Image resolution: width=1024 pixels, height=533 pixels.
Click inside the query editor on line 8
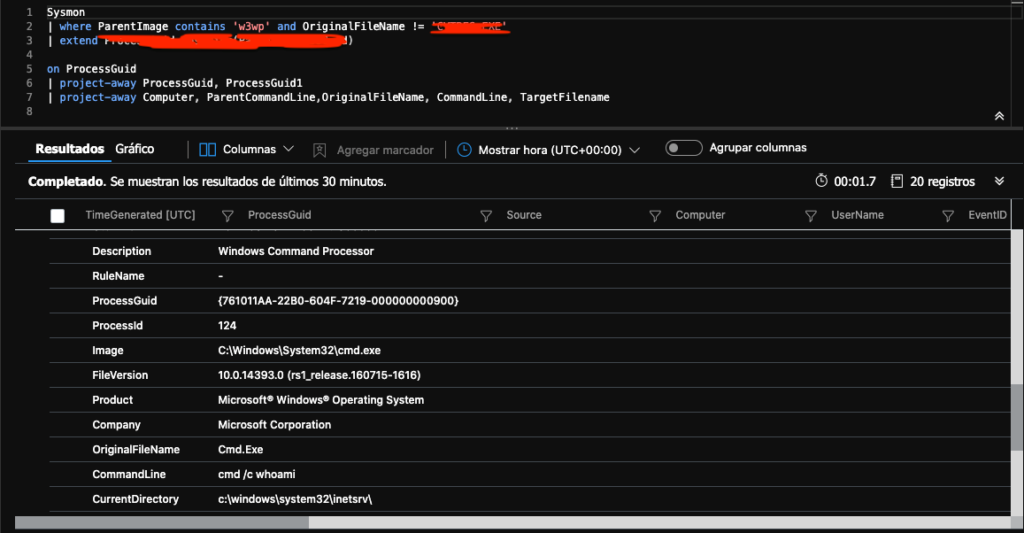[300, 112]
